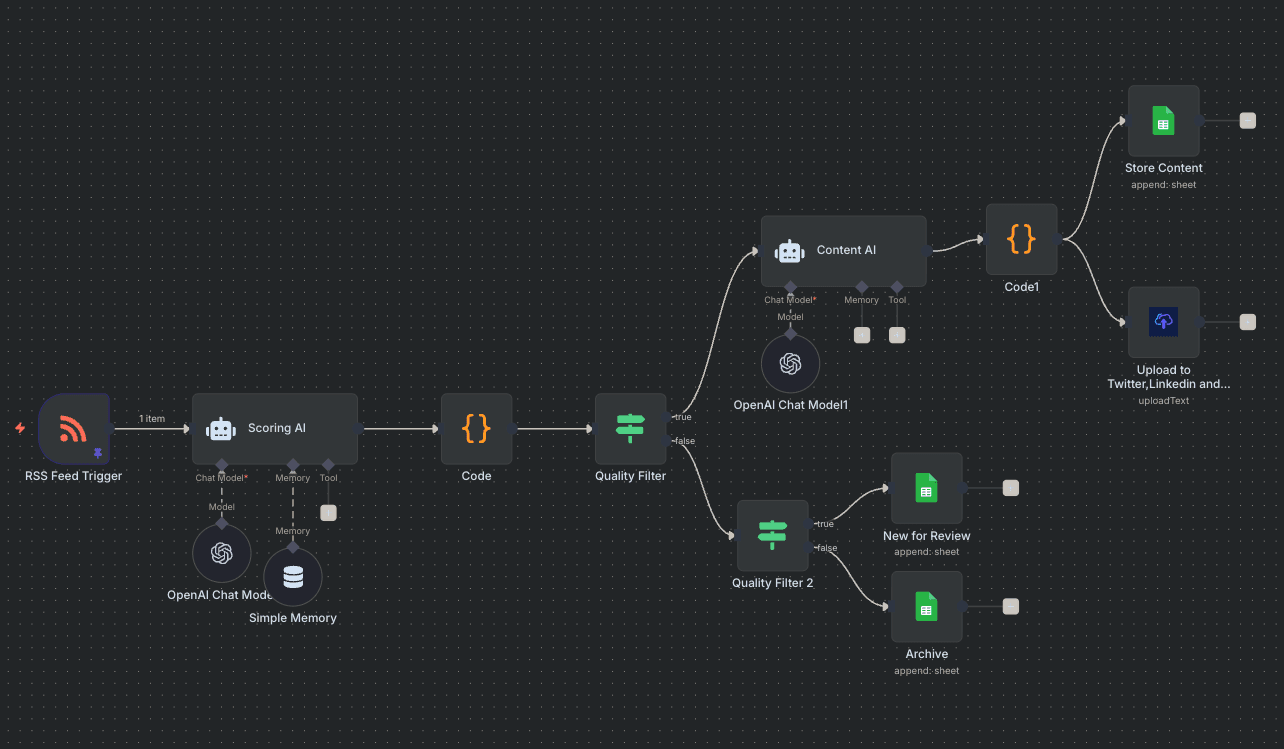Add a memory sub-node to Content AI

coord(862,335)
